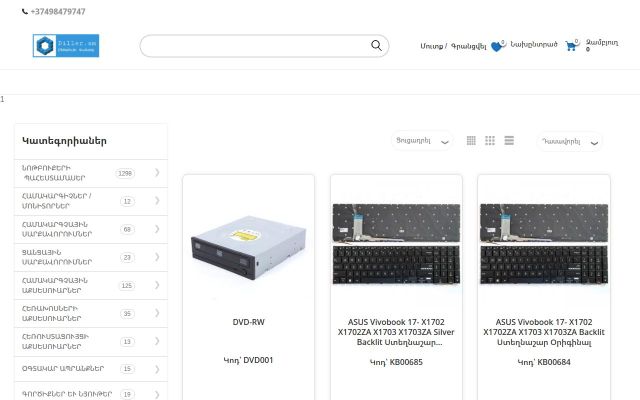Expand ՀԱՄԱԿԱՐԳԻՉՆԵՐ / ՄՈՆԻՏՈՐՆԵՐ category arrow
Screen dimensions: 640x400
tap(157, 200)
